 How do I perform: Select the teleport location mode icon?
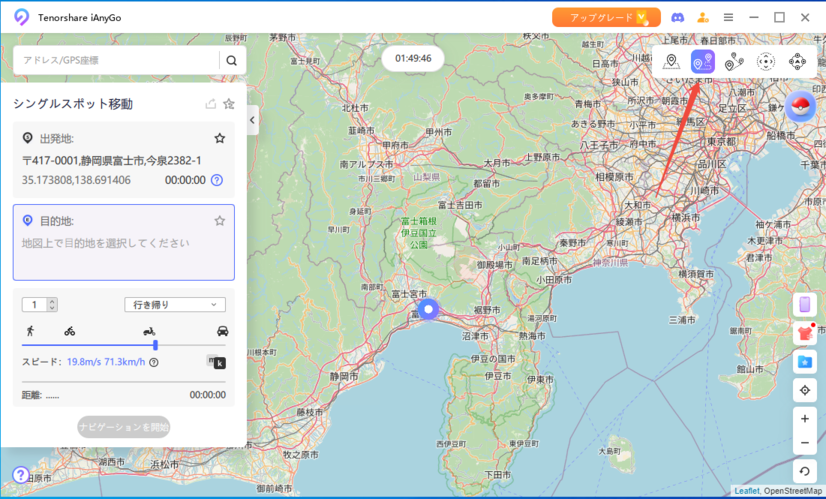672,61
